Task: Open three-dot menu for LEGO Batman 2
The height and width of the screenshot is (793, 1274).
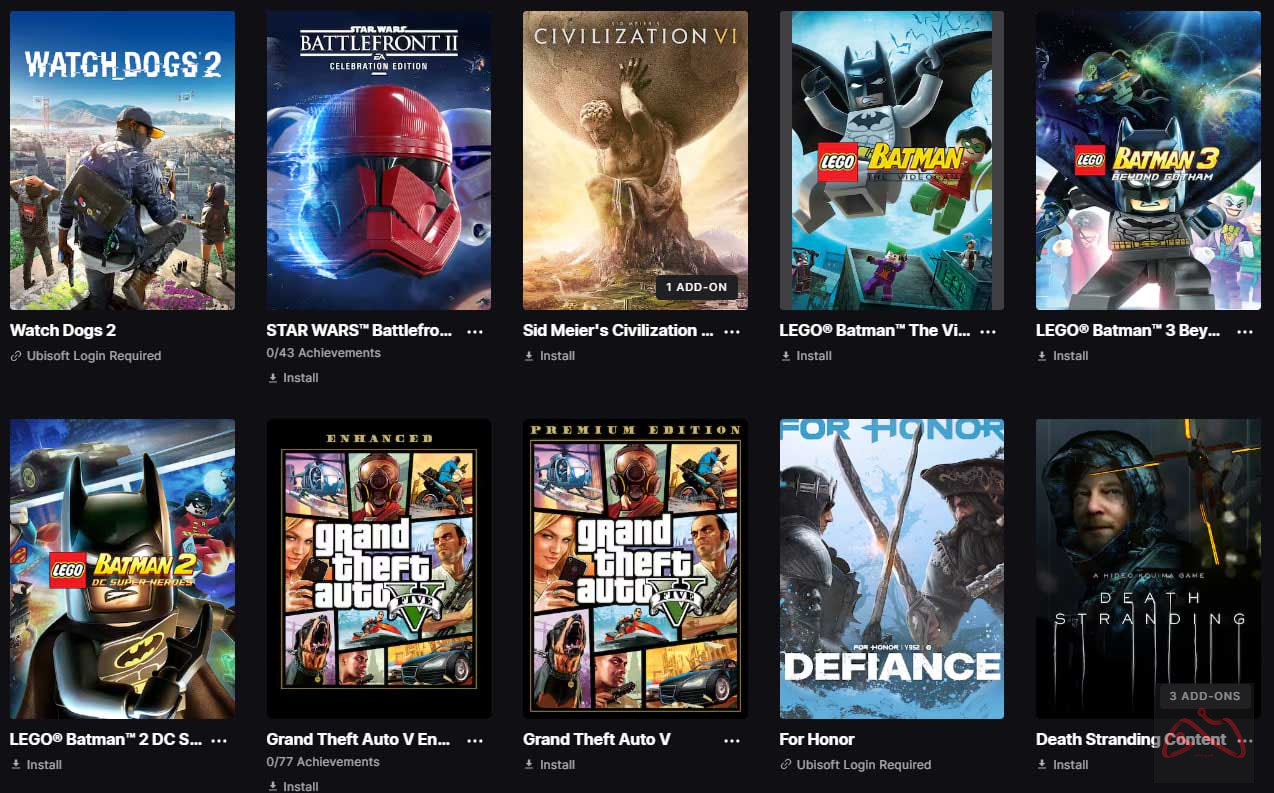Action: [x=219, y=740]
